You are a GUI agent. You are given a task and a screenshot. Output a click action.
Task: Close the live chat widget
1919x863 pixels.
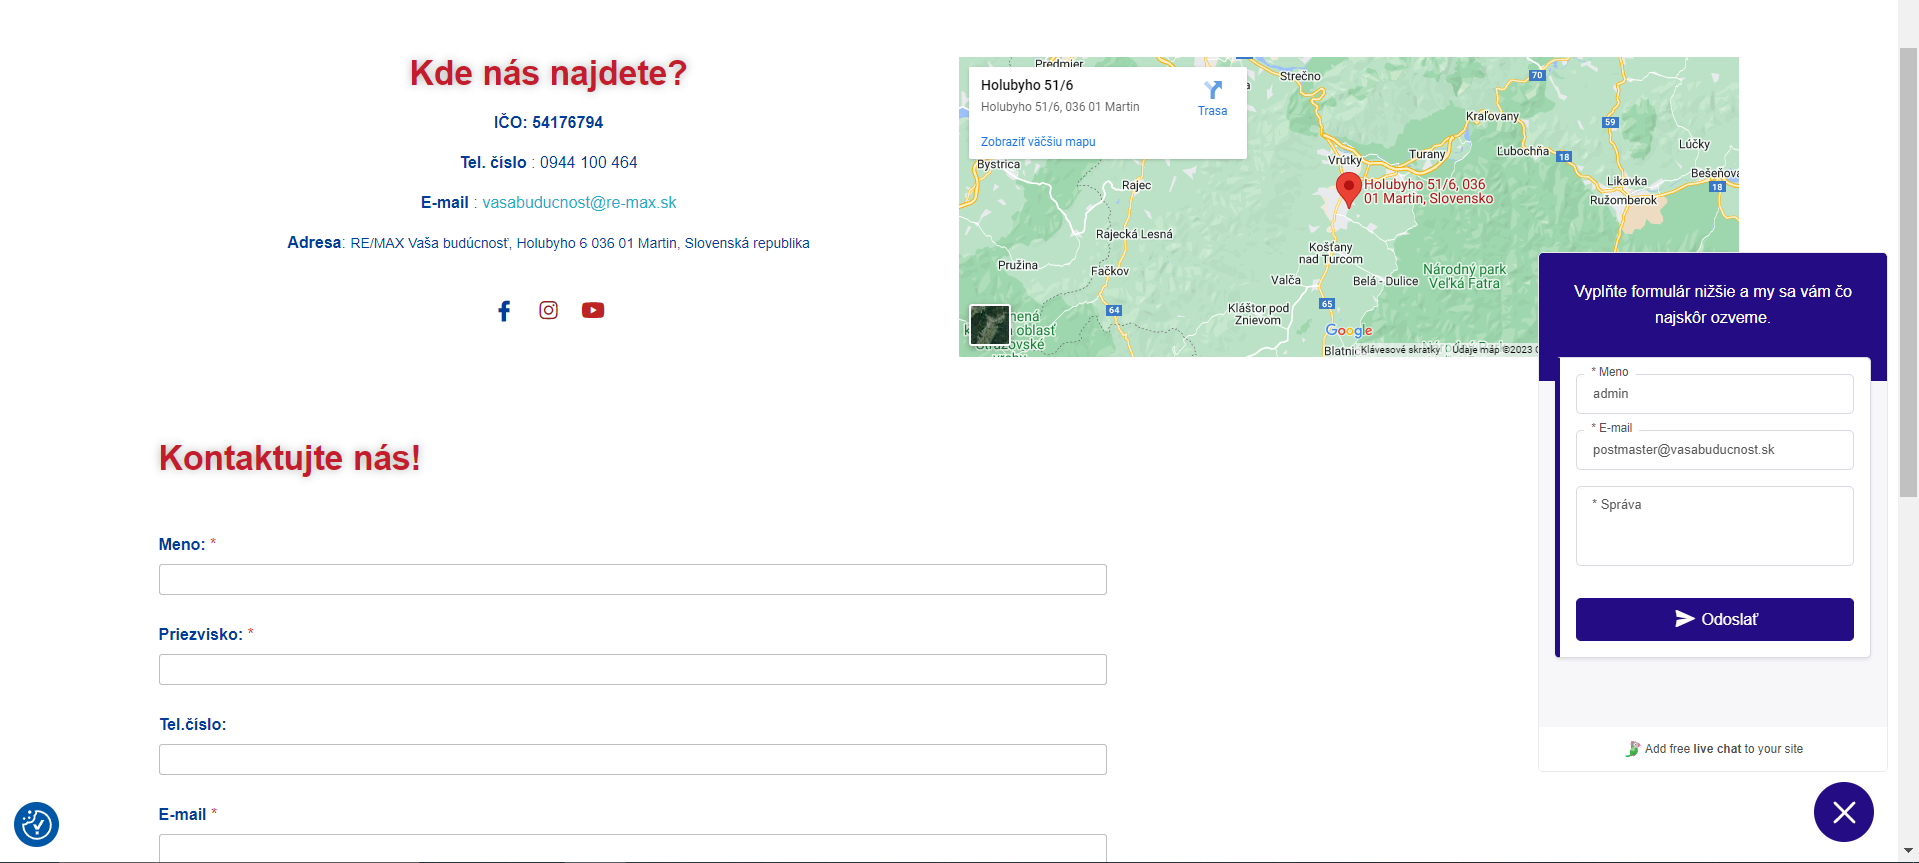coord(1843,812)
